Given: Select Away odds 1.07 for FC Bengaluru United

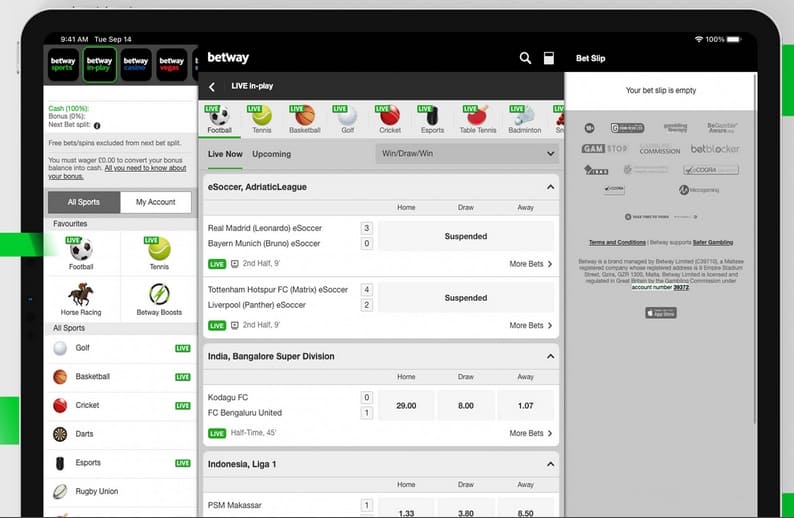Looking at the screenshot, I should pyautogui.click(x=526, y=406).
